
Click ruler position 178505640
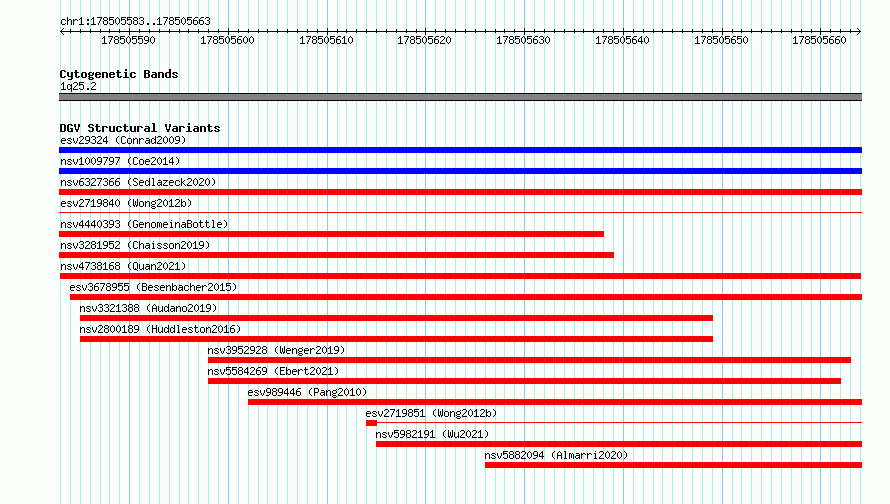click(622, 40)
